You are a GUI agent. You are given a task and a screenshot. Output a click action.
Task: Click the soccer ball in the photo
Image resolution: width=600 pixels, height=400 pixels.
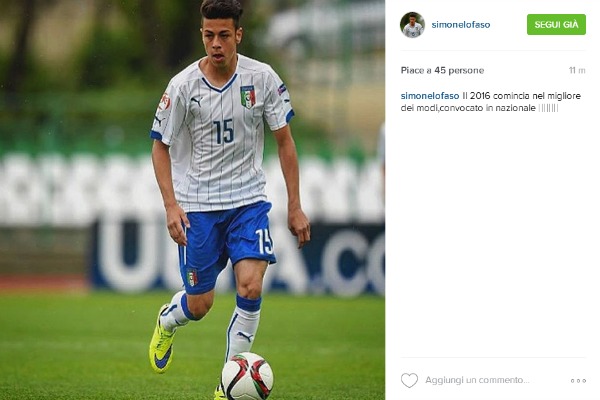(x=247, y=376)
